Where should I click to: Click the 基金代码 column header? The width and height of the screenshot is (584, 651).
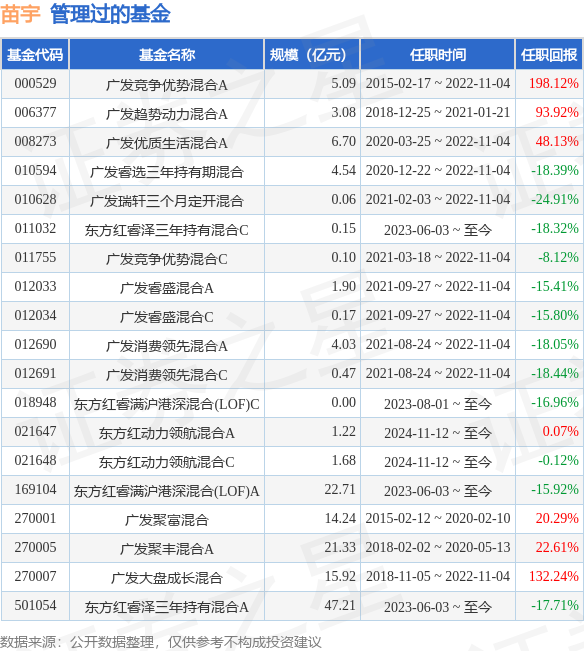click(35, 54)
